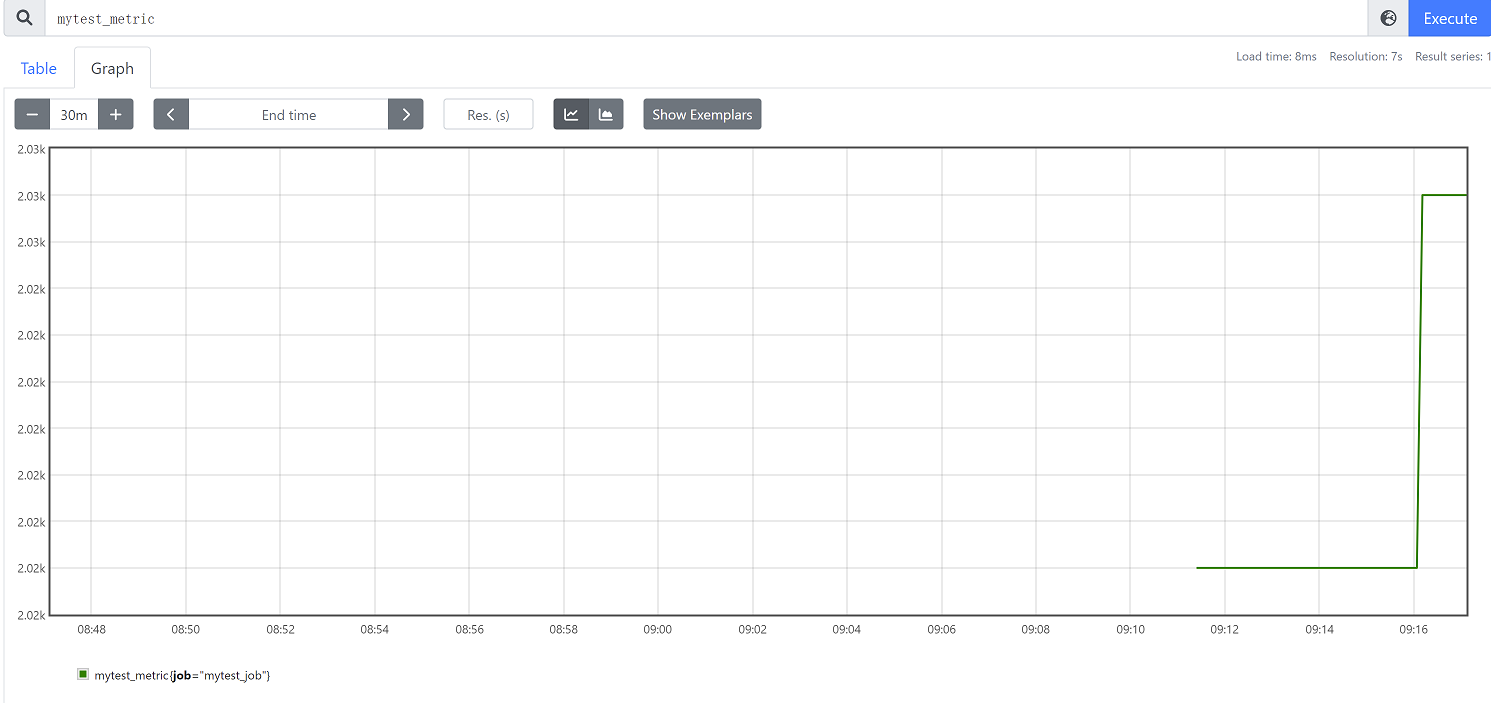The width and height of the screenshot is (1491, 703).
Task: Open the End time picker field
Action: pos(288,114)
